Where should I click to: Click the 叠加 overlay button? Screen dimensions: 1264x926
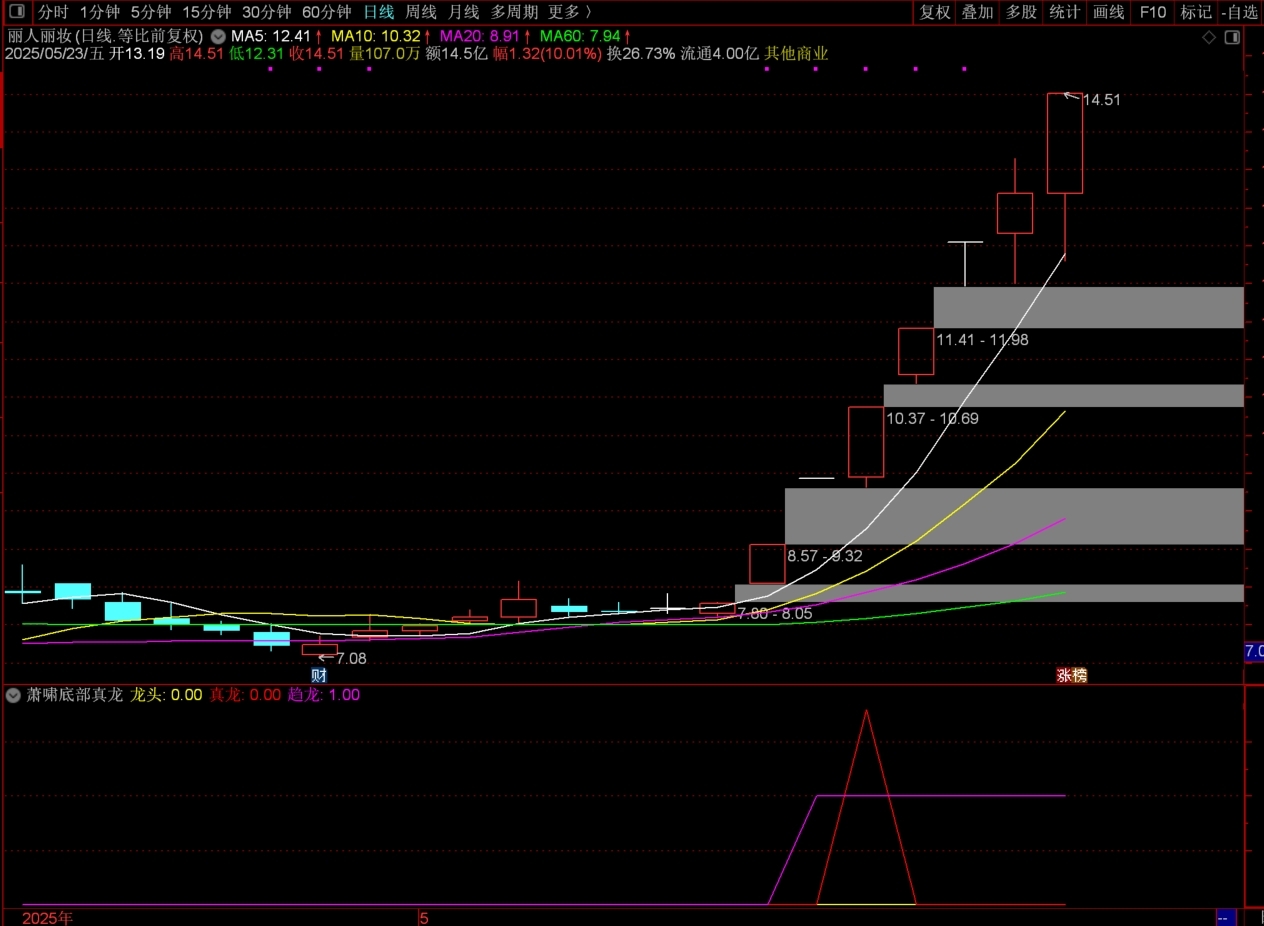tap(978, 12)
